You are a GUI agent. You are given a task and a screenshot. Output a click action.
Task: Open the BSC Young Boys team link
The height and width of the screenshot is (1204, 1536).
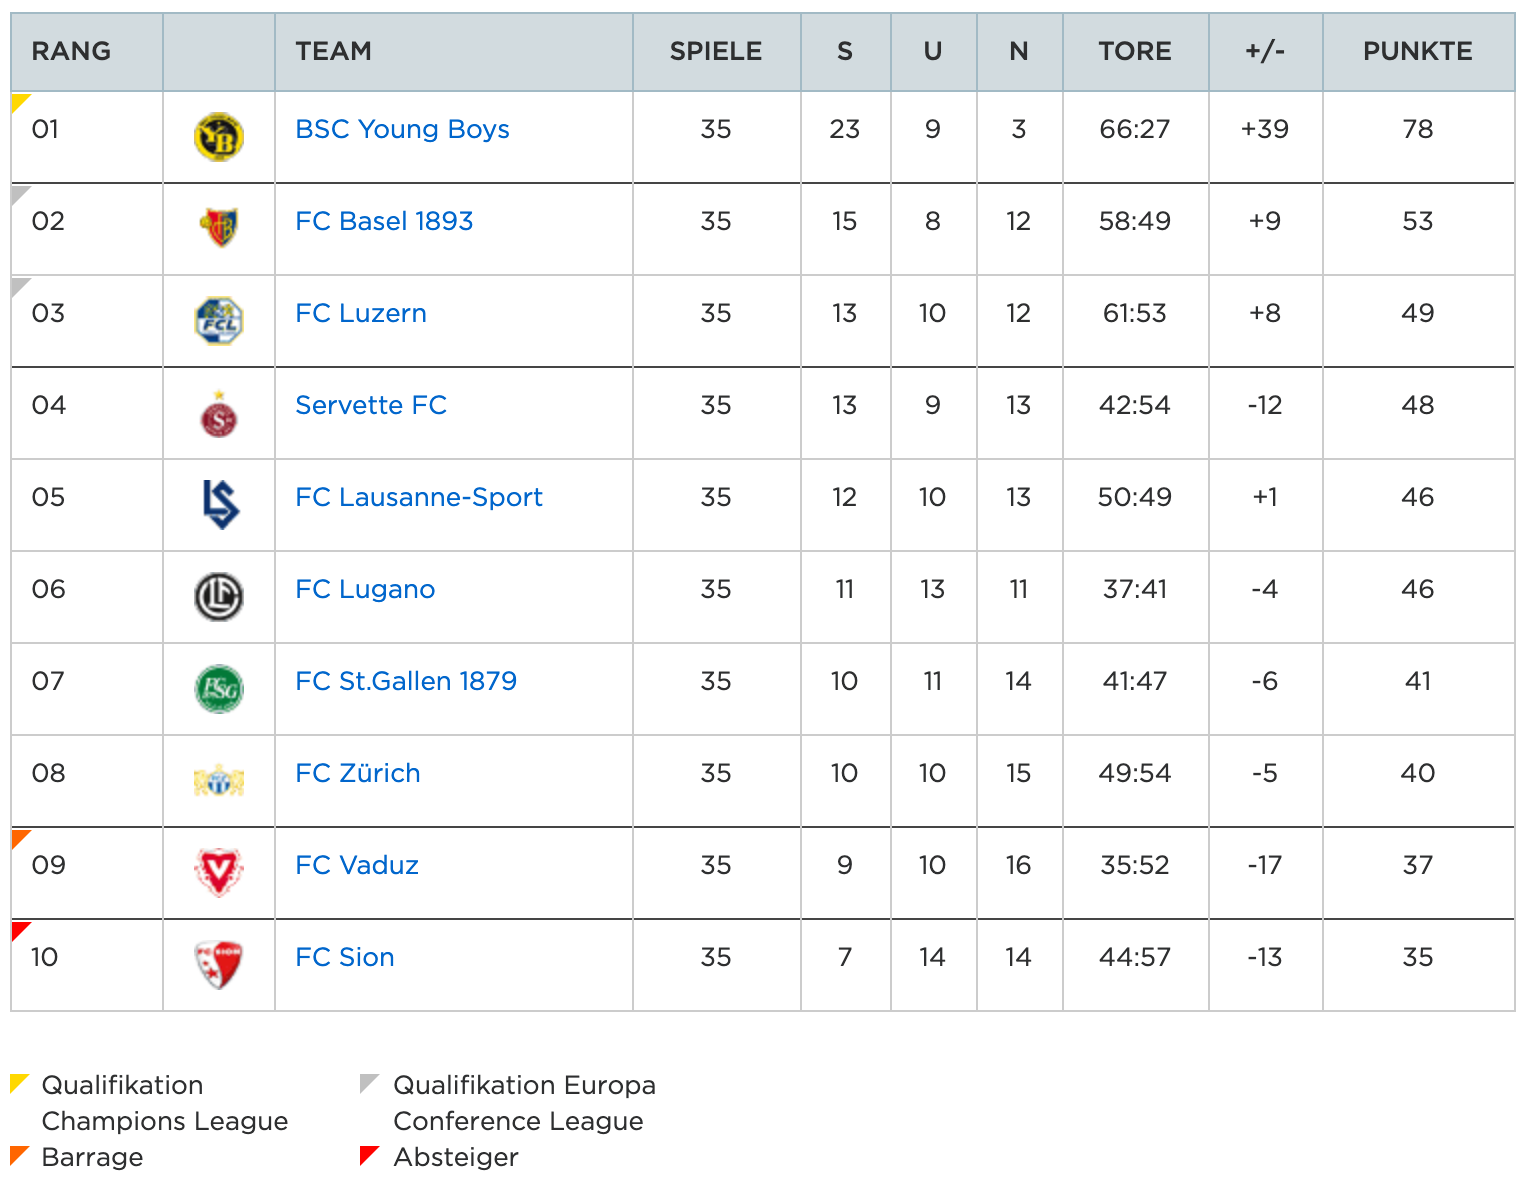[x=402, y=129]
